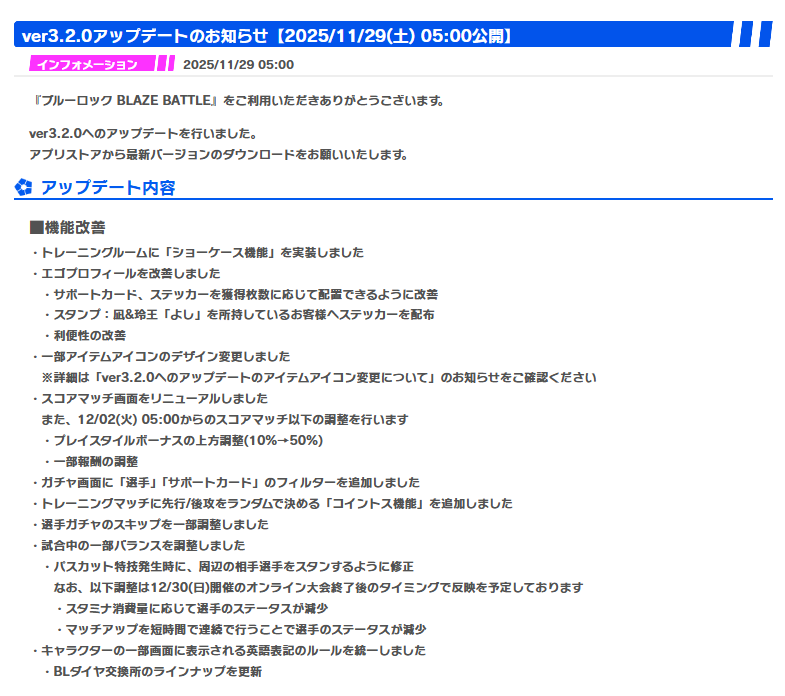Screen dimensions: 785x696
Task: Click the line about ショーケース機能 implementation
Action: pyautogui.click(x=198, y=252)
